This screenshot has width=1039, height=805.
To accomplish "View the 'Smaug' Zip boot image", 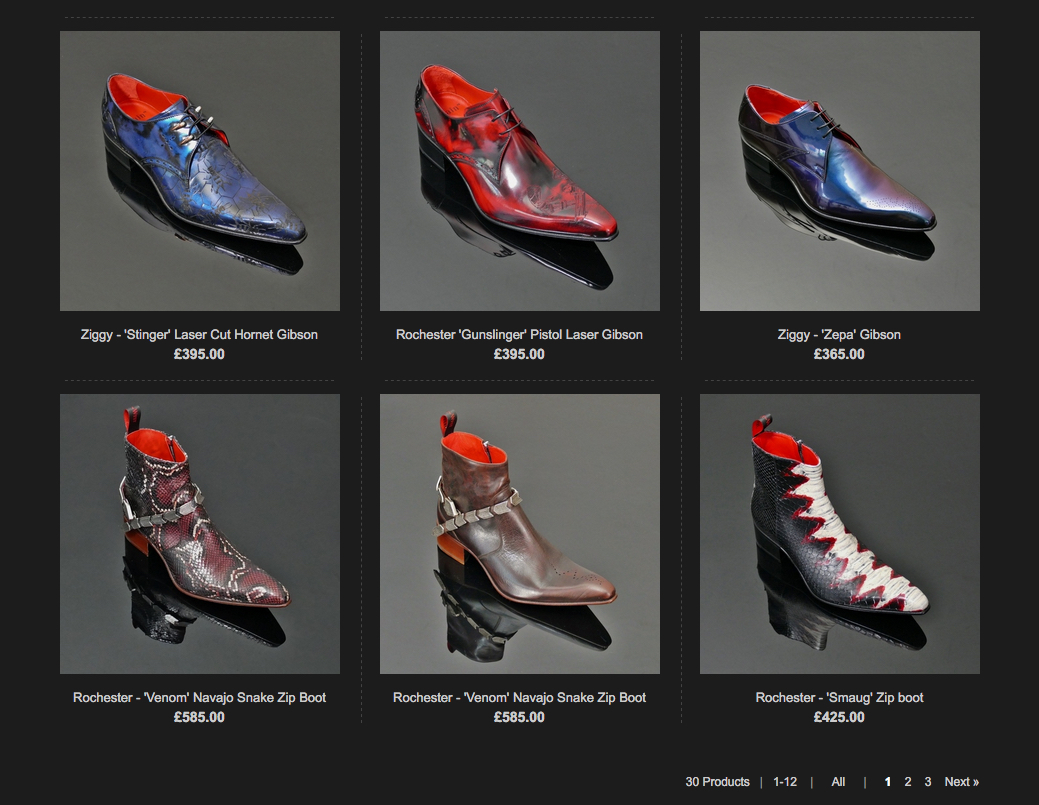I will pyautogui.click(x=840, y=533).
